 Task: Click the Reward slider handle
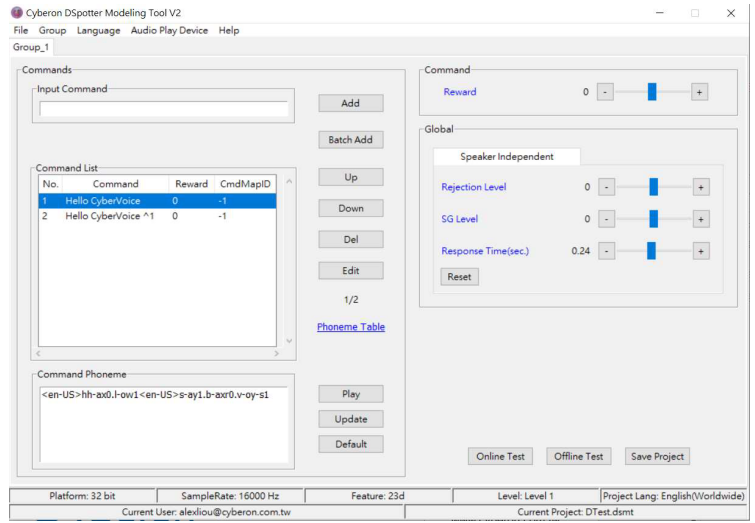(x=652, y=92)
